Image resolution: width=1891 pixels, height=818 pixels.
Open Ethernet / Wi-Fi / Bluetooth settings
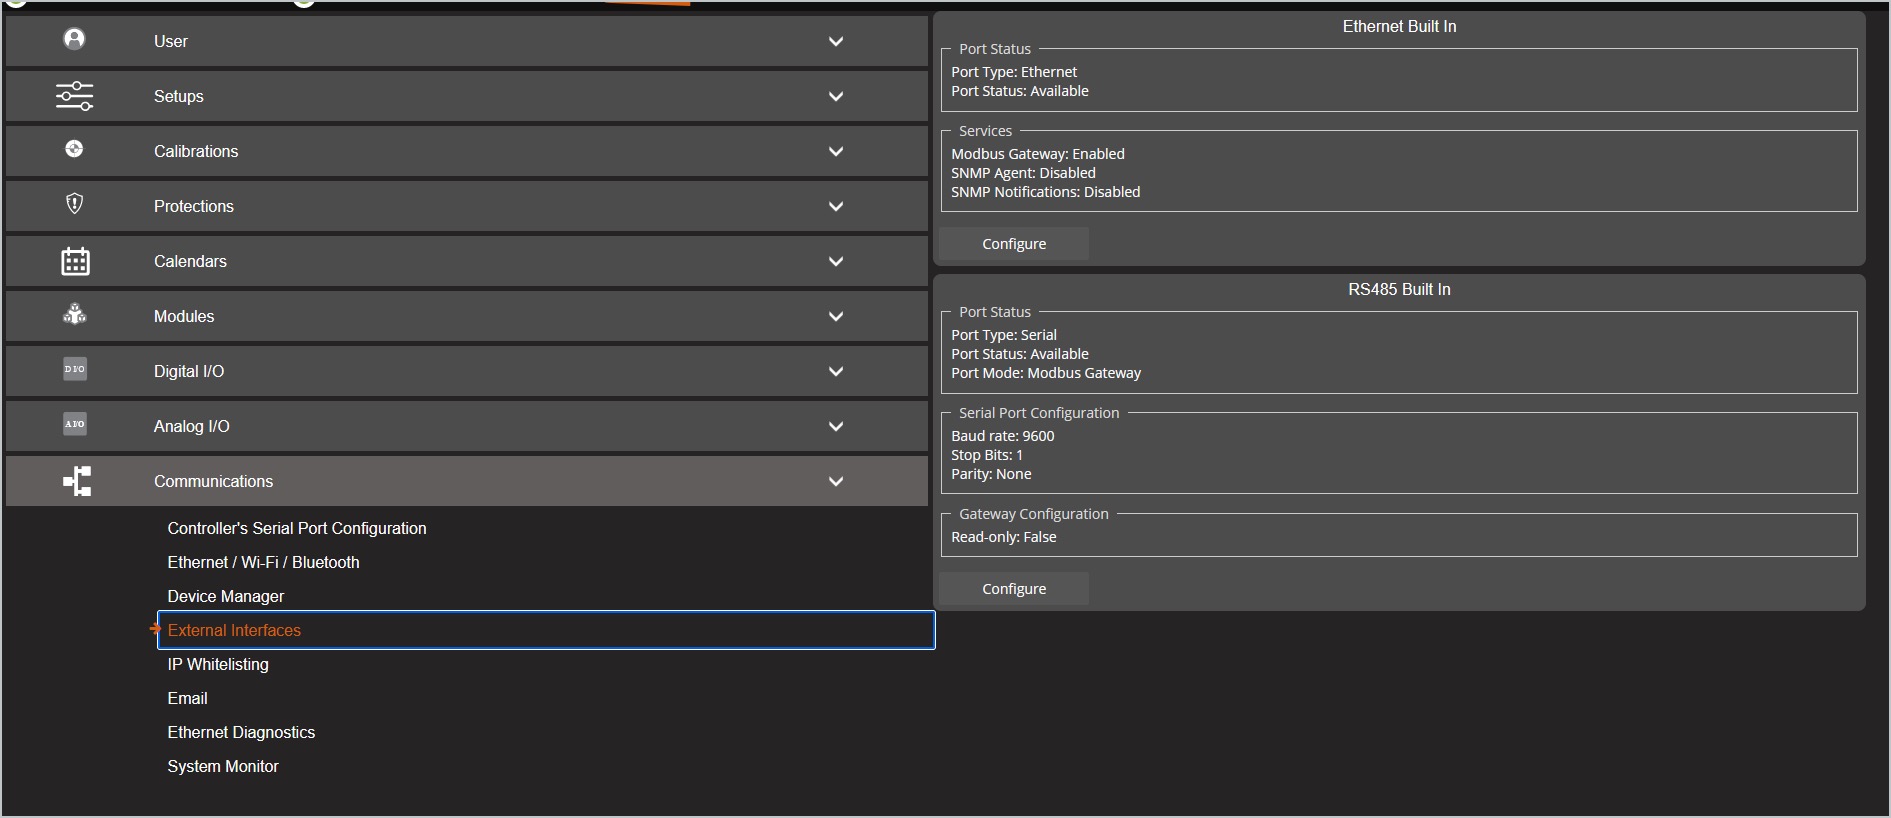263,562
